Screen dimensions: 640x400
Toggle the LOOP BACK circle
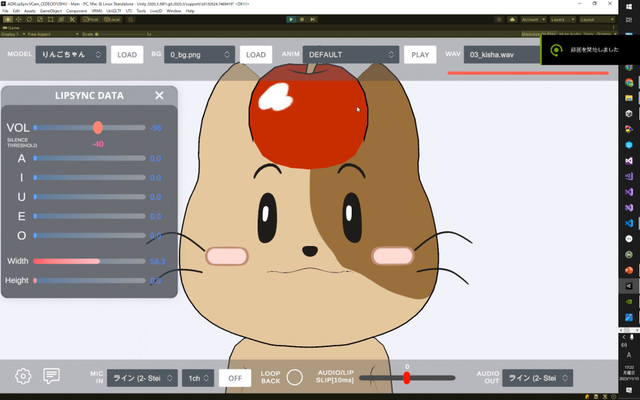point(294,378)
